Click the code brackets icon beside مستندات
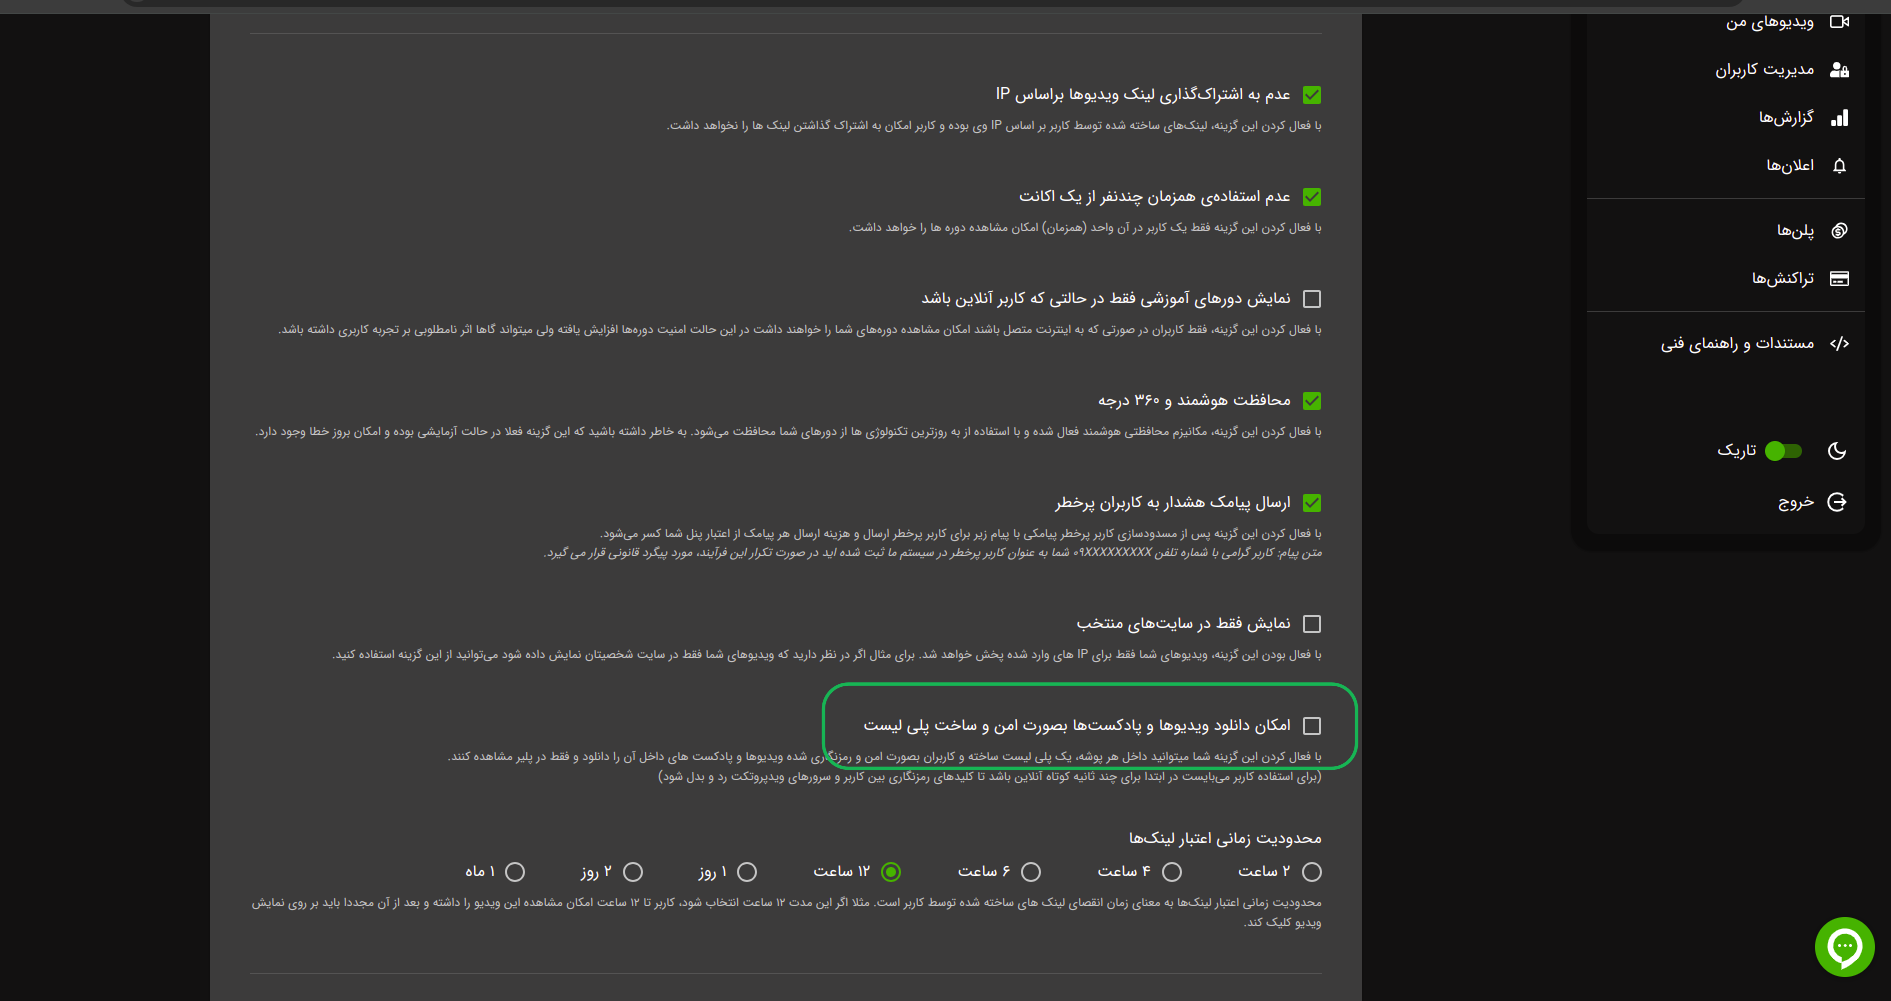Screen dimensions: 1891x1001 coord(1839,344)
